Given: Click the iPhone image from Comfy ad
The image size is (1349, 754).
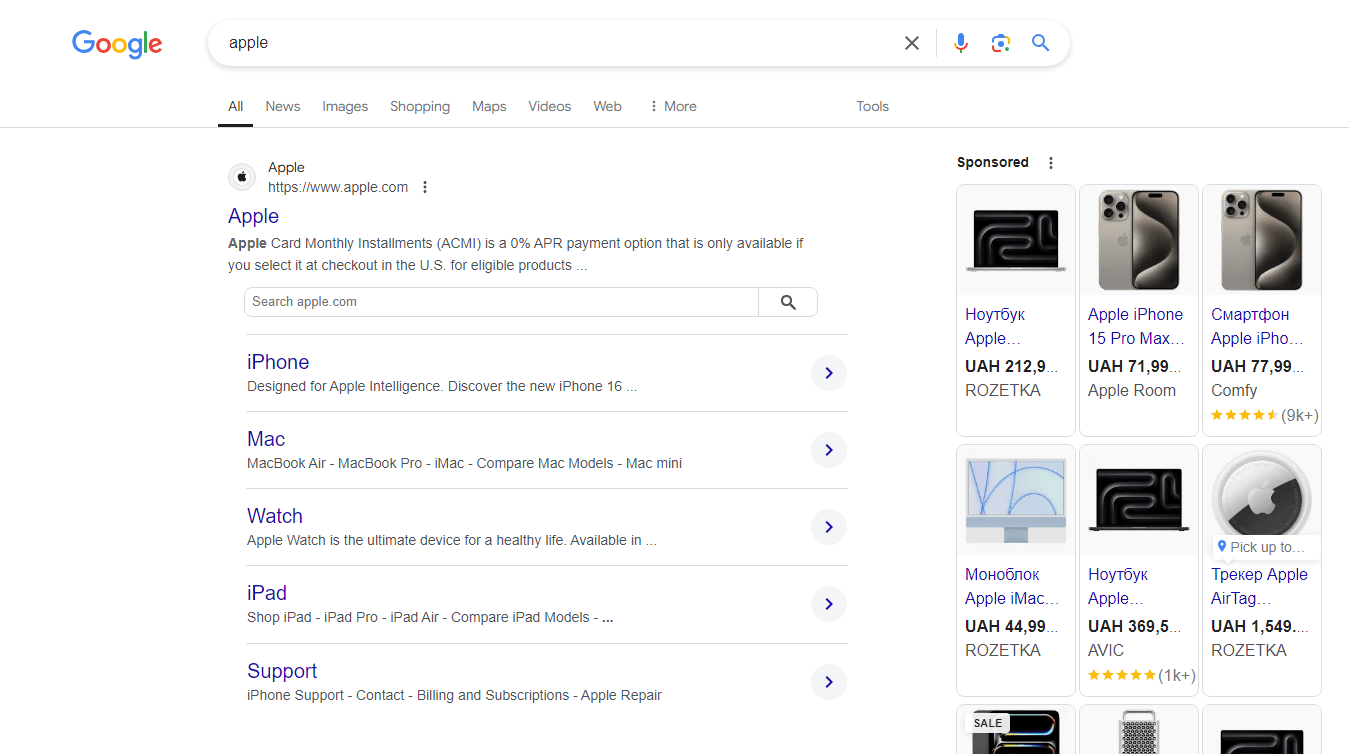Looking at the screenshot, I should pos(1262,240).
